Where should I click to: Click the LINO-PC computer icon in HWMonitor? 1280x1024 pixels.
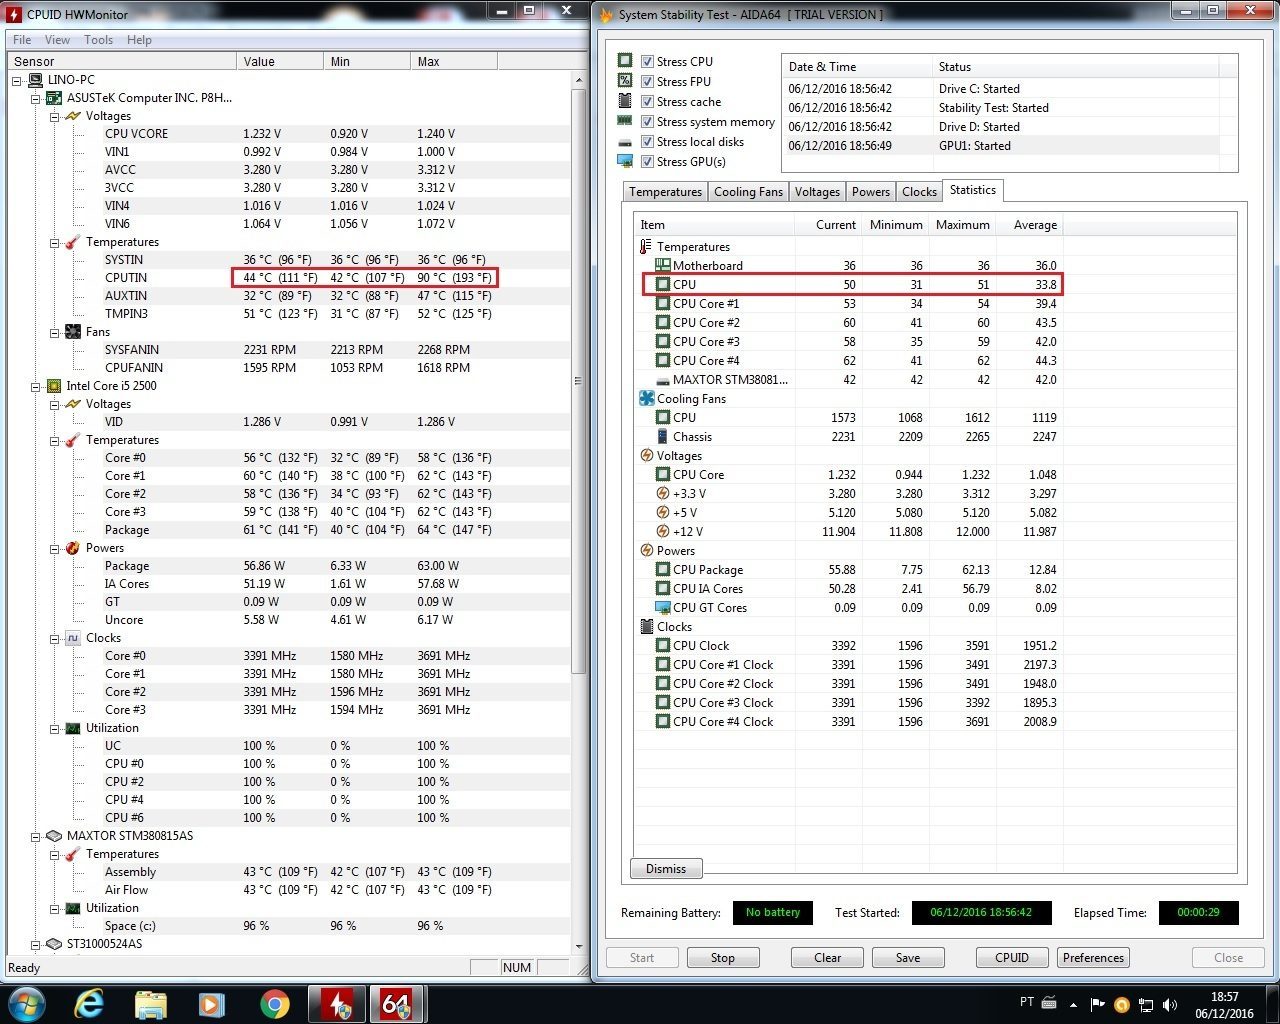pyautogui.click(x=36, y=79)
